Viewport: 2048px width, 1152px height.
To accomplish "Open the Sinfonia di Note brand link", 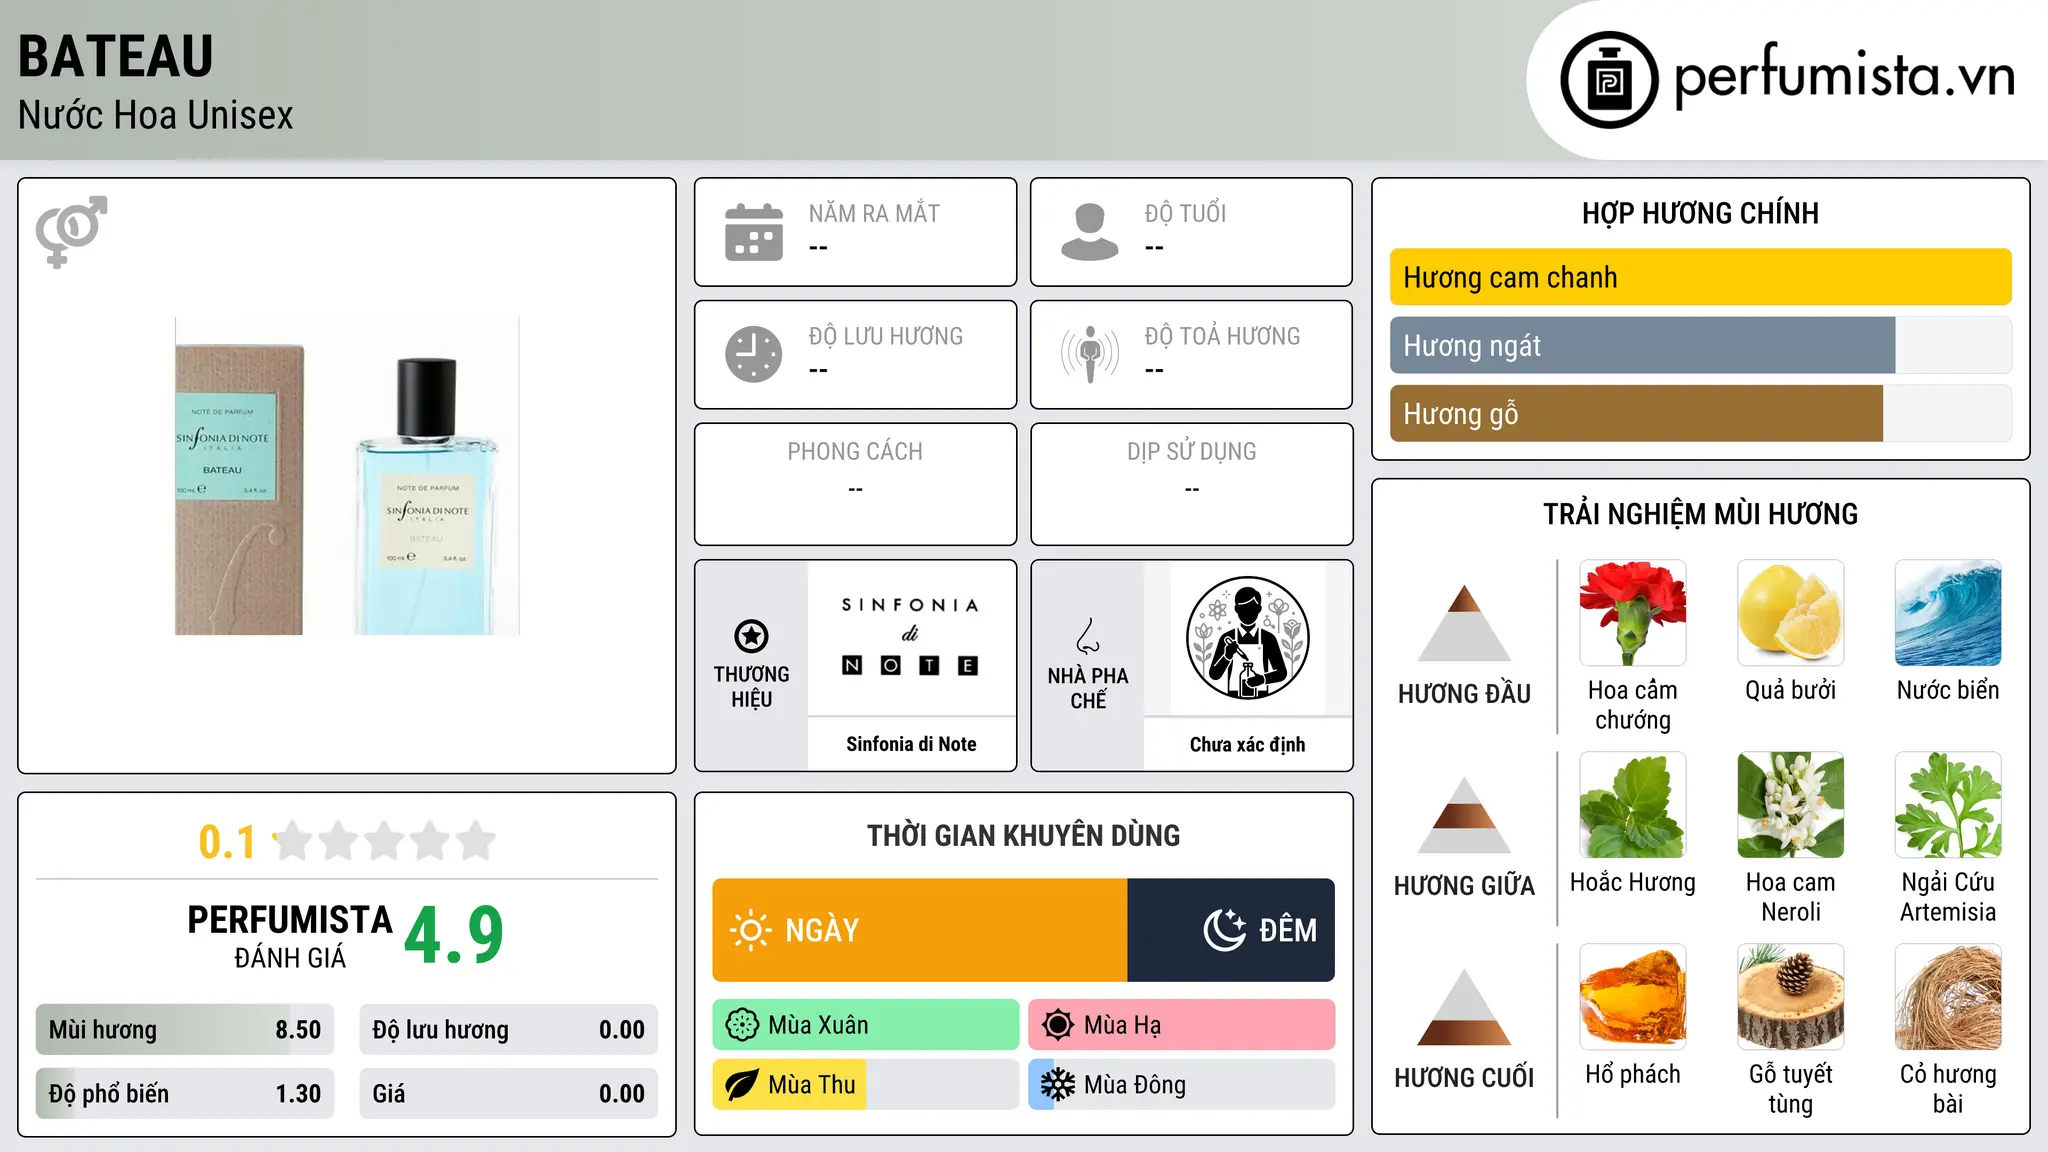I will pos(911,744).
